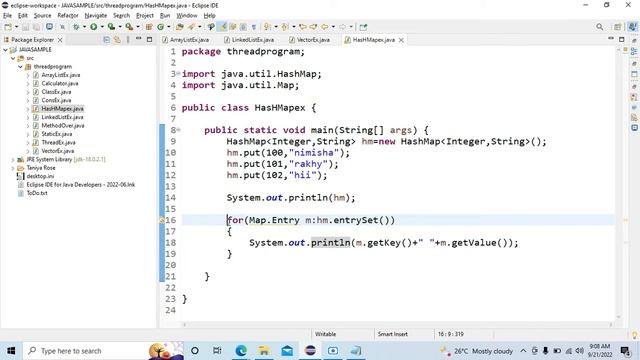Viewport: 640px width, 360px height.
Task: Collapse the JAVASAMPLE project node
Action: 5,49
